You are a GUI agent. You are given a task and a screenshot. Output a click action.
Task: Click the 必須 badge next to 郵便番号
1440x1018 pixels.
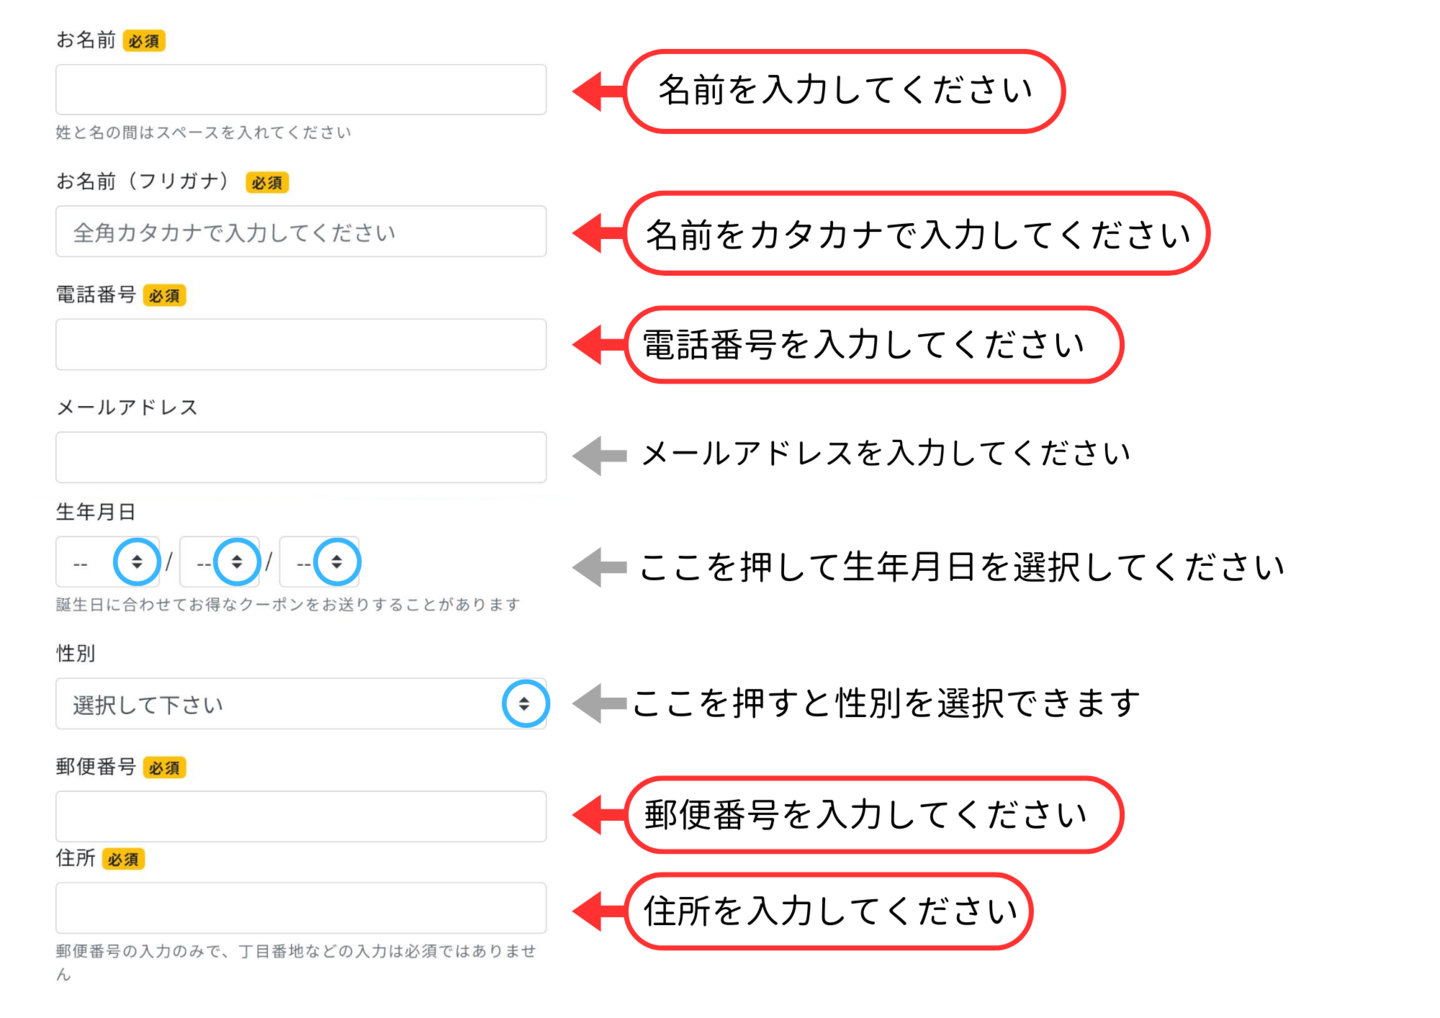[x=164, y=768]
